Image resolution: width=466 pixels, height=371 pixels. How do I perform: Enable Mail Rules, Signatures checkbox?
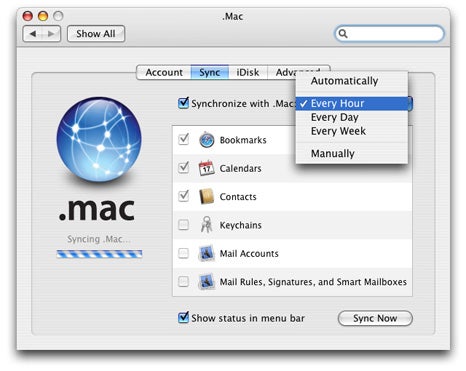click(x=183, y=282)
